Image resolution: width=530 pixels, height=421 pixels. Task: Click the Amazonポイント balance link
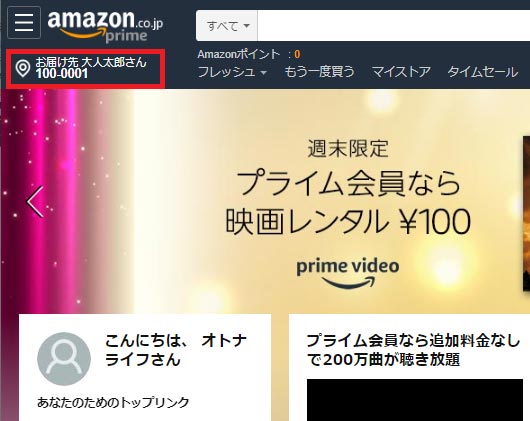(x=249, y=54)
